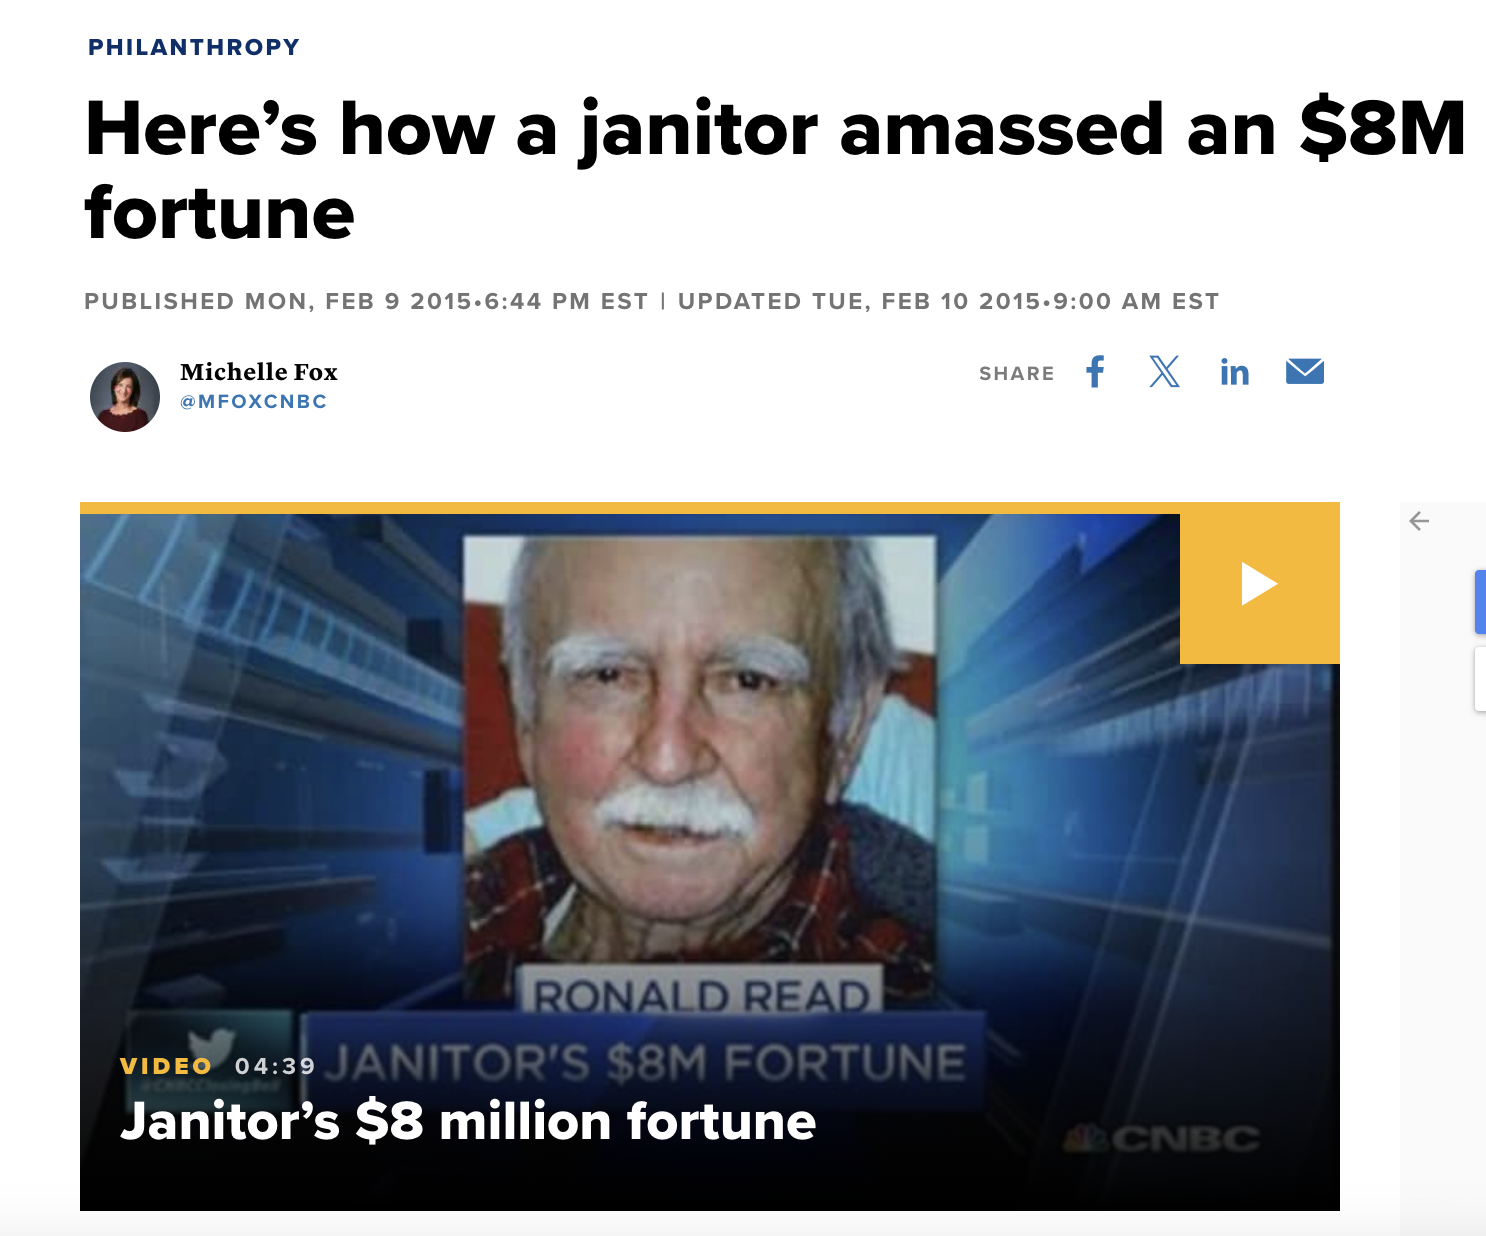Share the article via LinkedIn icon
The width and height of the screenshot is (1486, 1236).
pyautogui.click(x=1234, y=372)
